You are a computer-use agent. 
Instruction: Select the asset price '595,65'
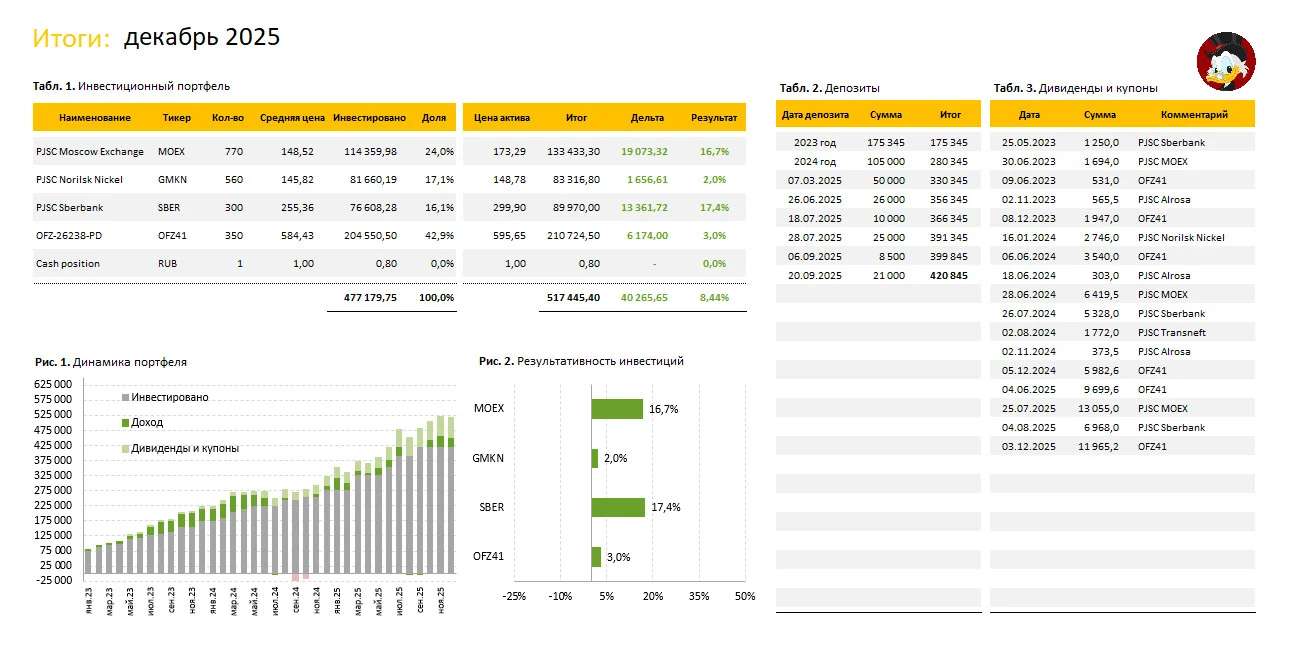click(x=510, y=235)
